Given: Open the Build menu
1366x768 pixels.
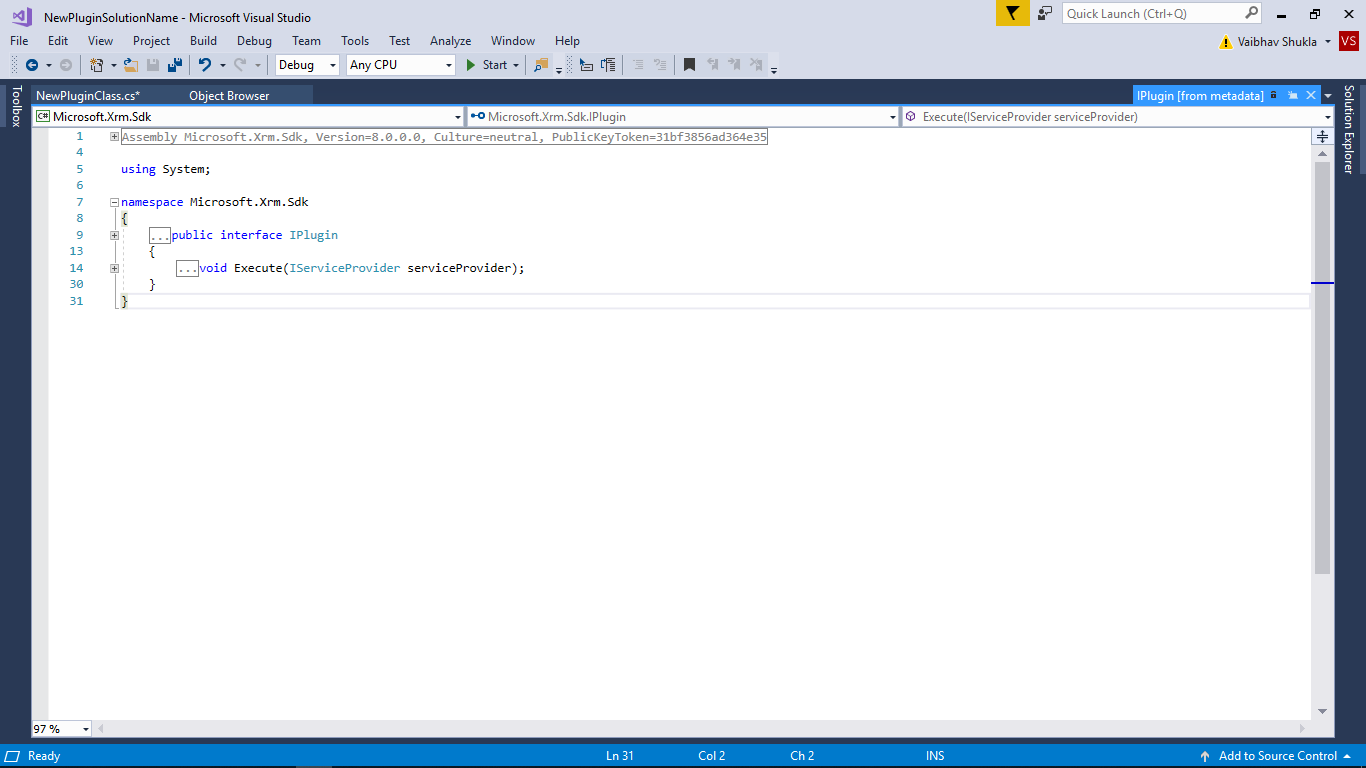Looking at the screenshot, I should (203, 41).
